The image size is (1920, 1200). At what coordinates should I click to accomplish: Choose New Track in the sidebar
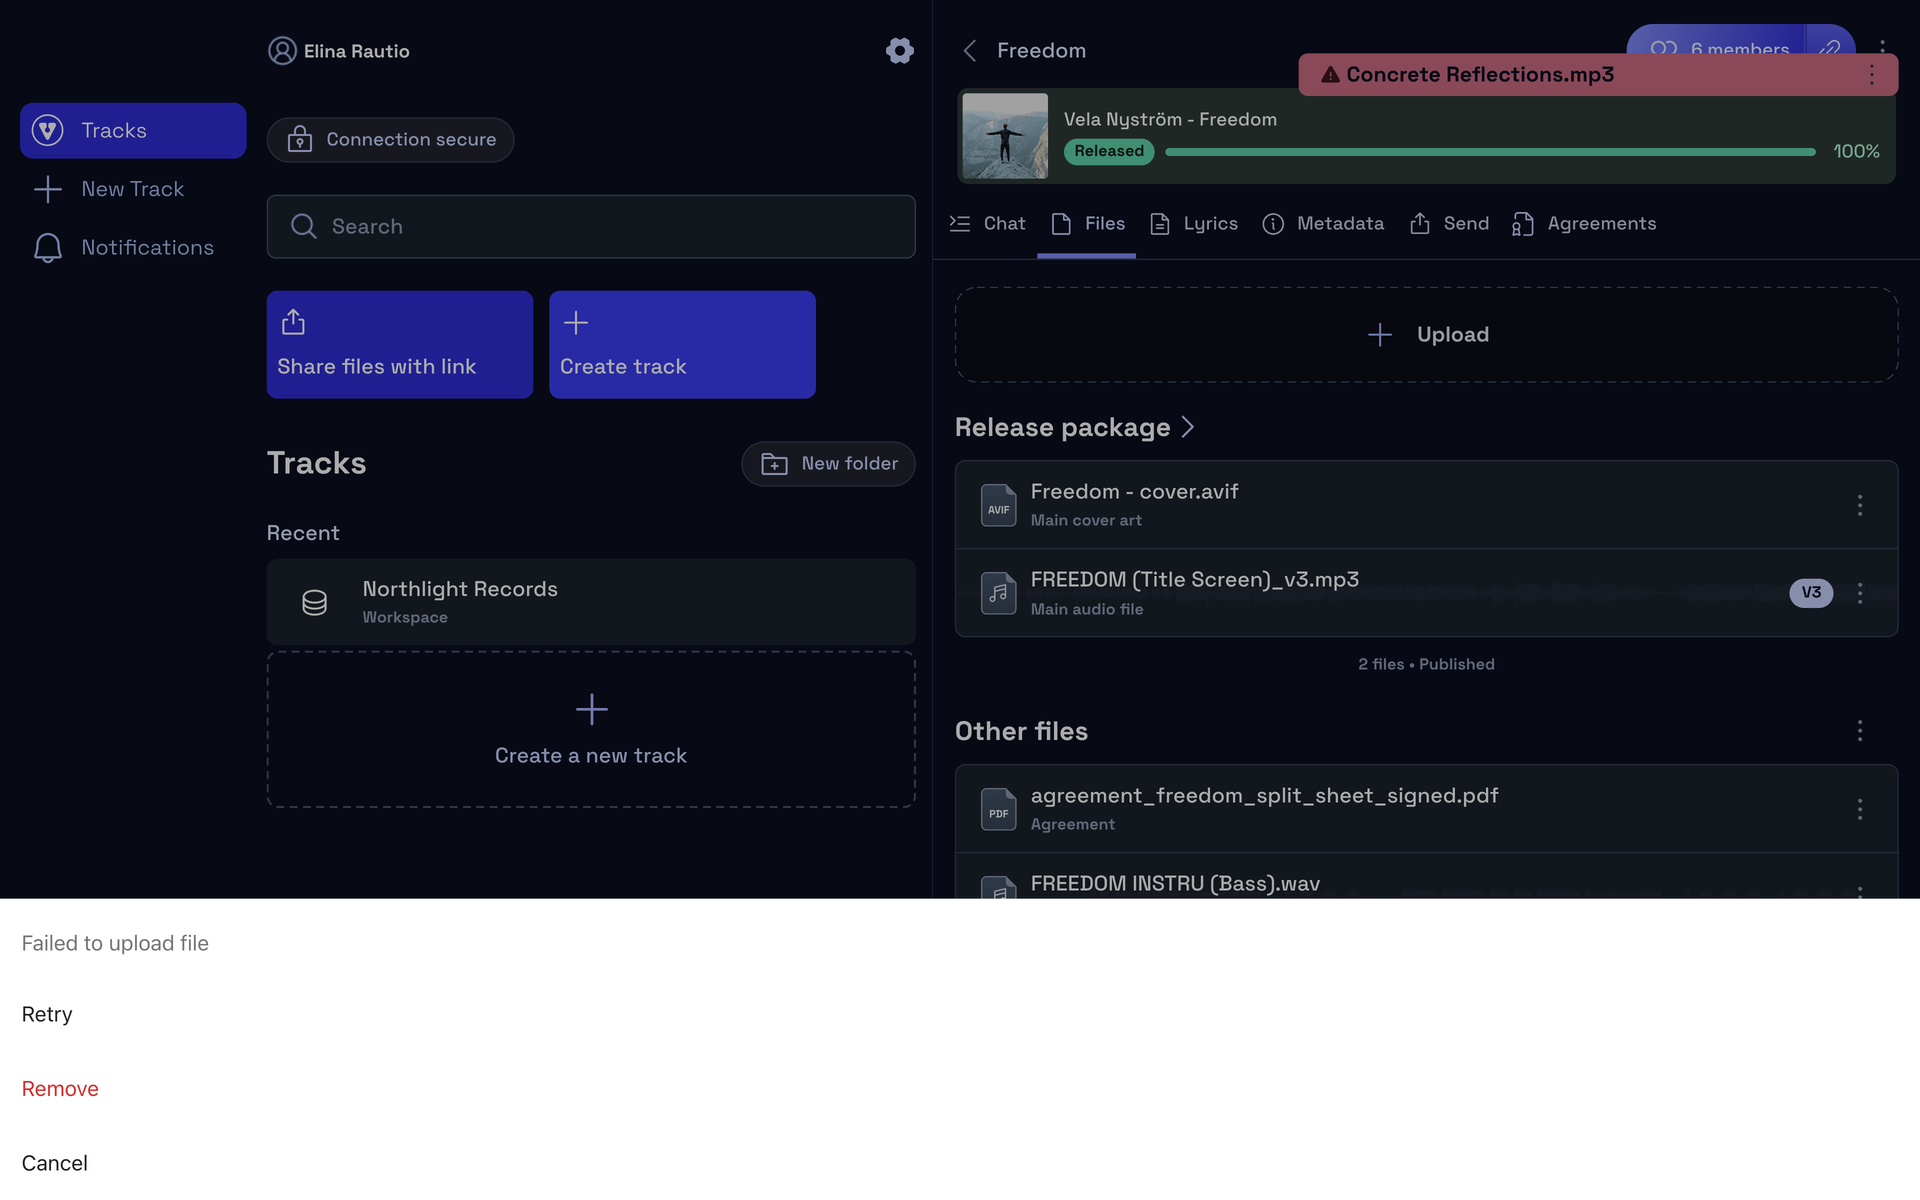pos(133,189)
